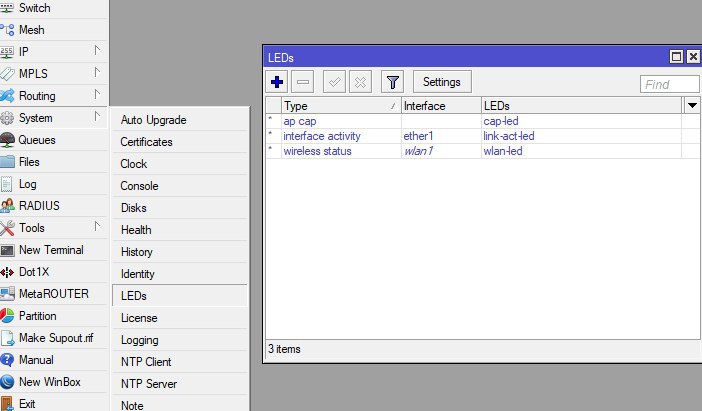This screenshot has height=411, width=702.
Task: Expand the Routing submenu arrow
Action: pyautogui.click(x=97, y=94)
